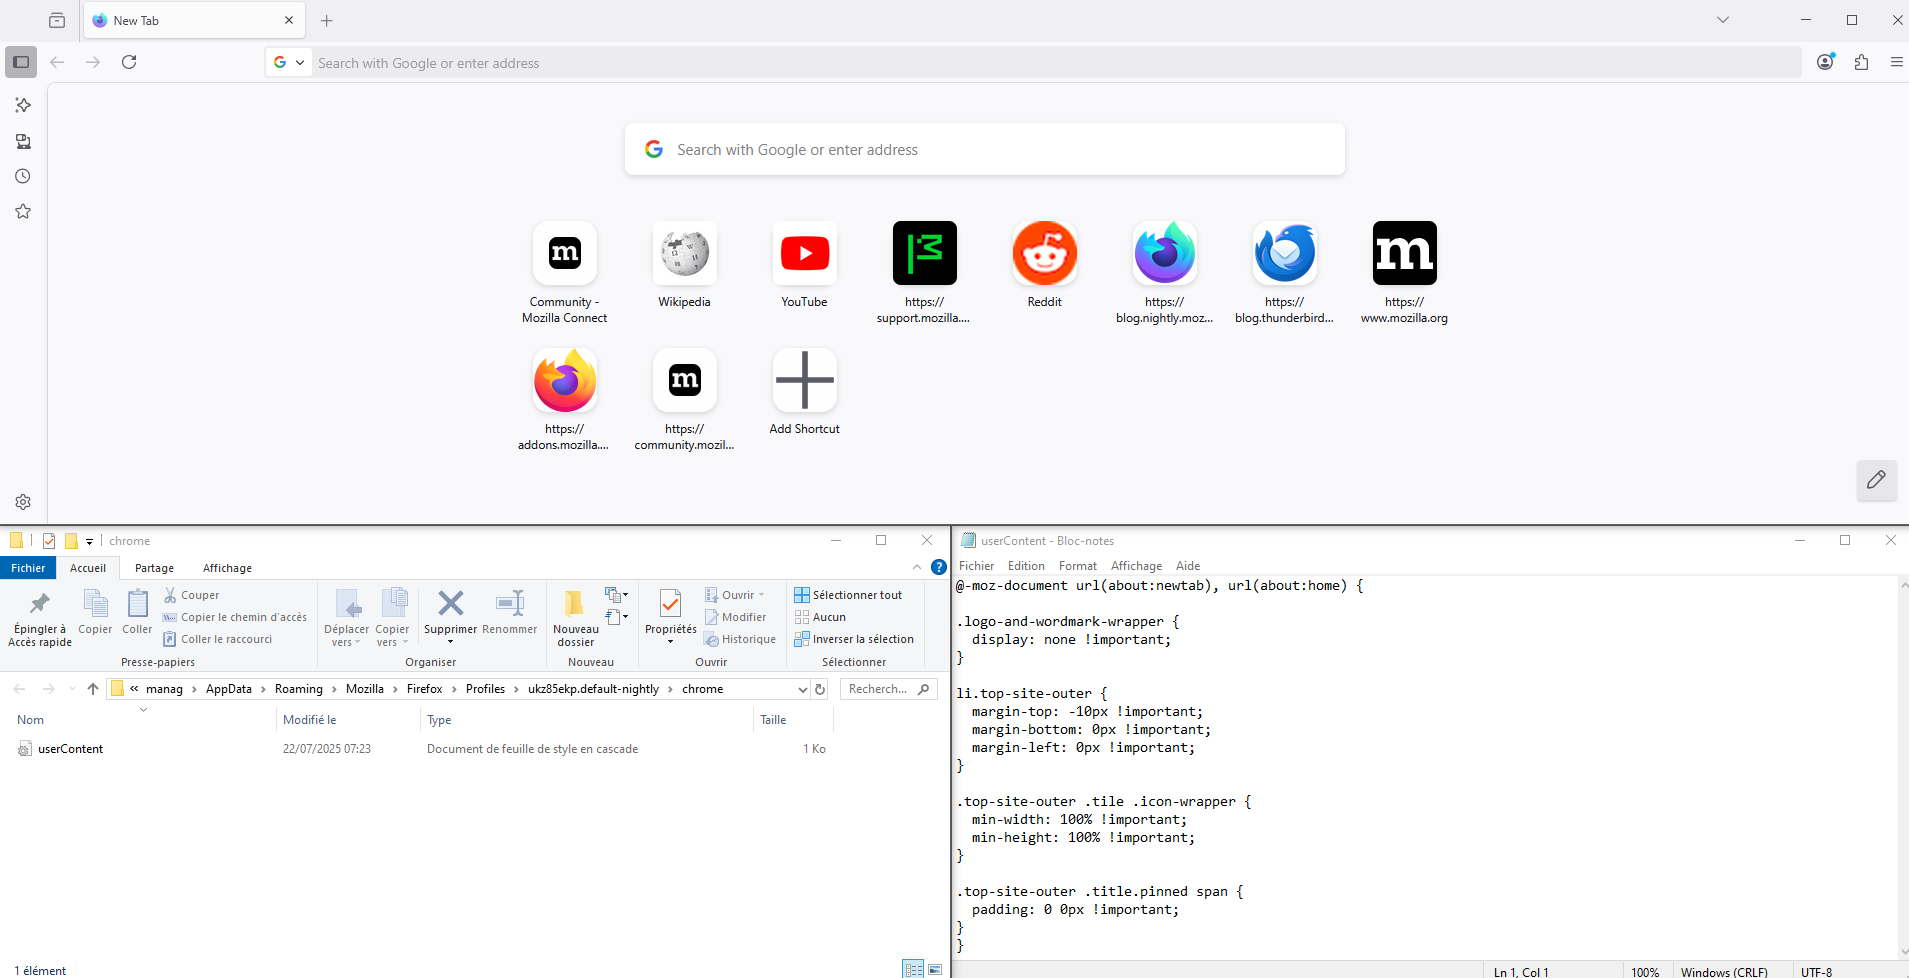Viewport: 1909px width, 978px height.
Task: Open the Firefox account profile icon
Action: pos(1825,62)
